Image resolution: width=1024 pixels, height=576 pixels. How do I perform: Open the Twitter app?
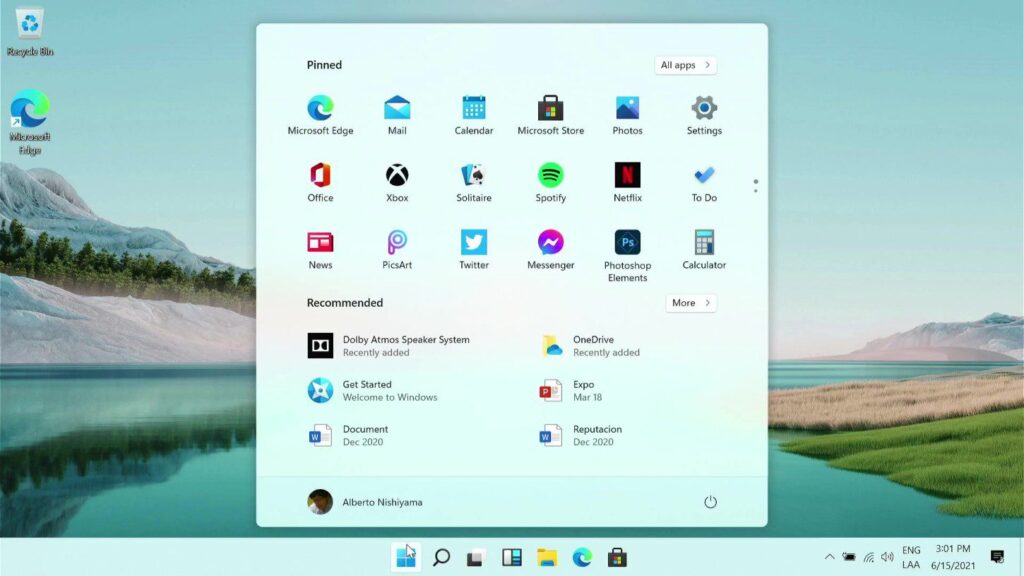(x=473, y=250)
